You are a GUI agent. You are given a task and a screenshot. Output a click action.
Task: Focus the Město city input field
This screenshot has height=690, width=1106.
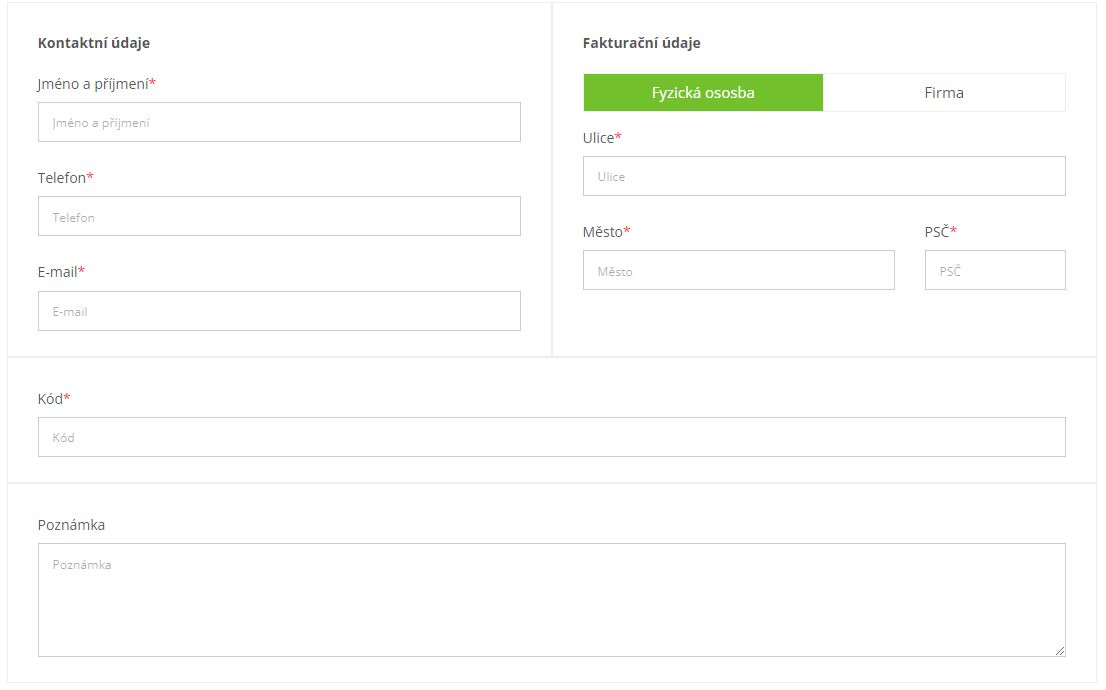[739, 270]
